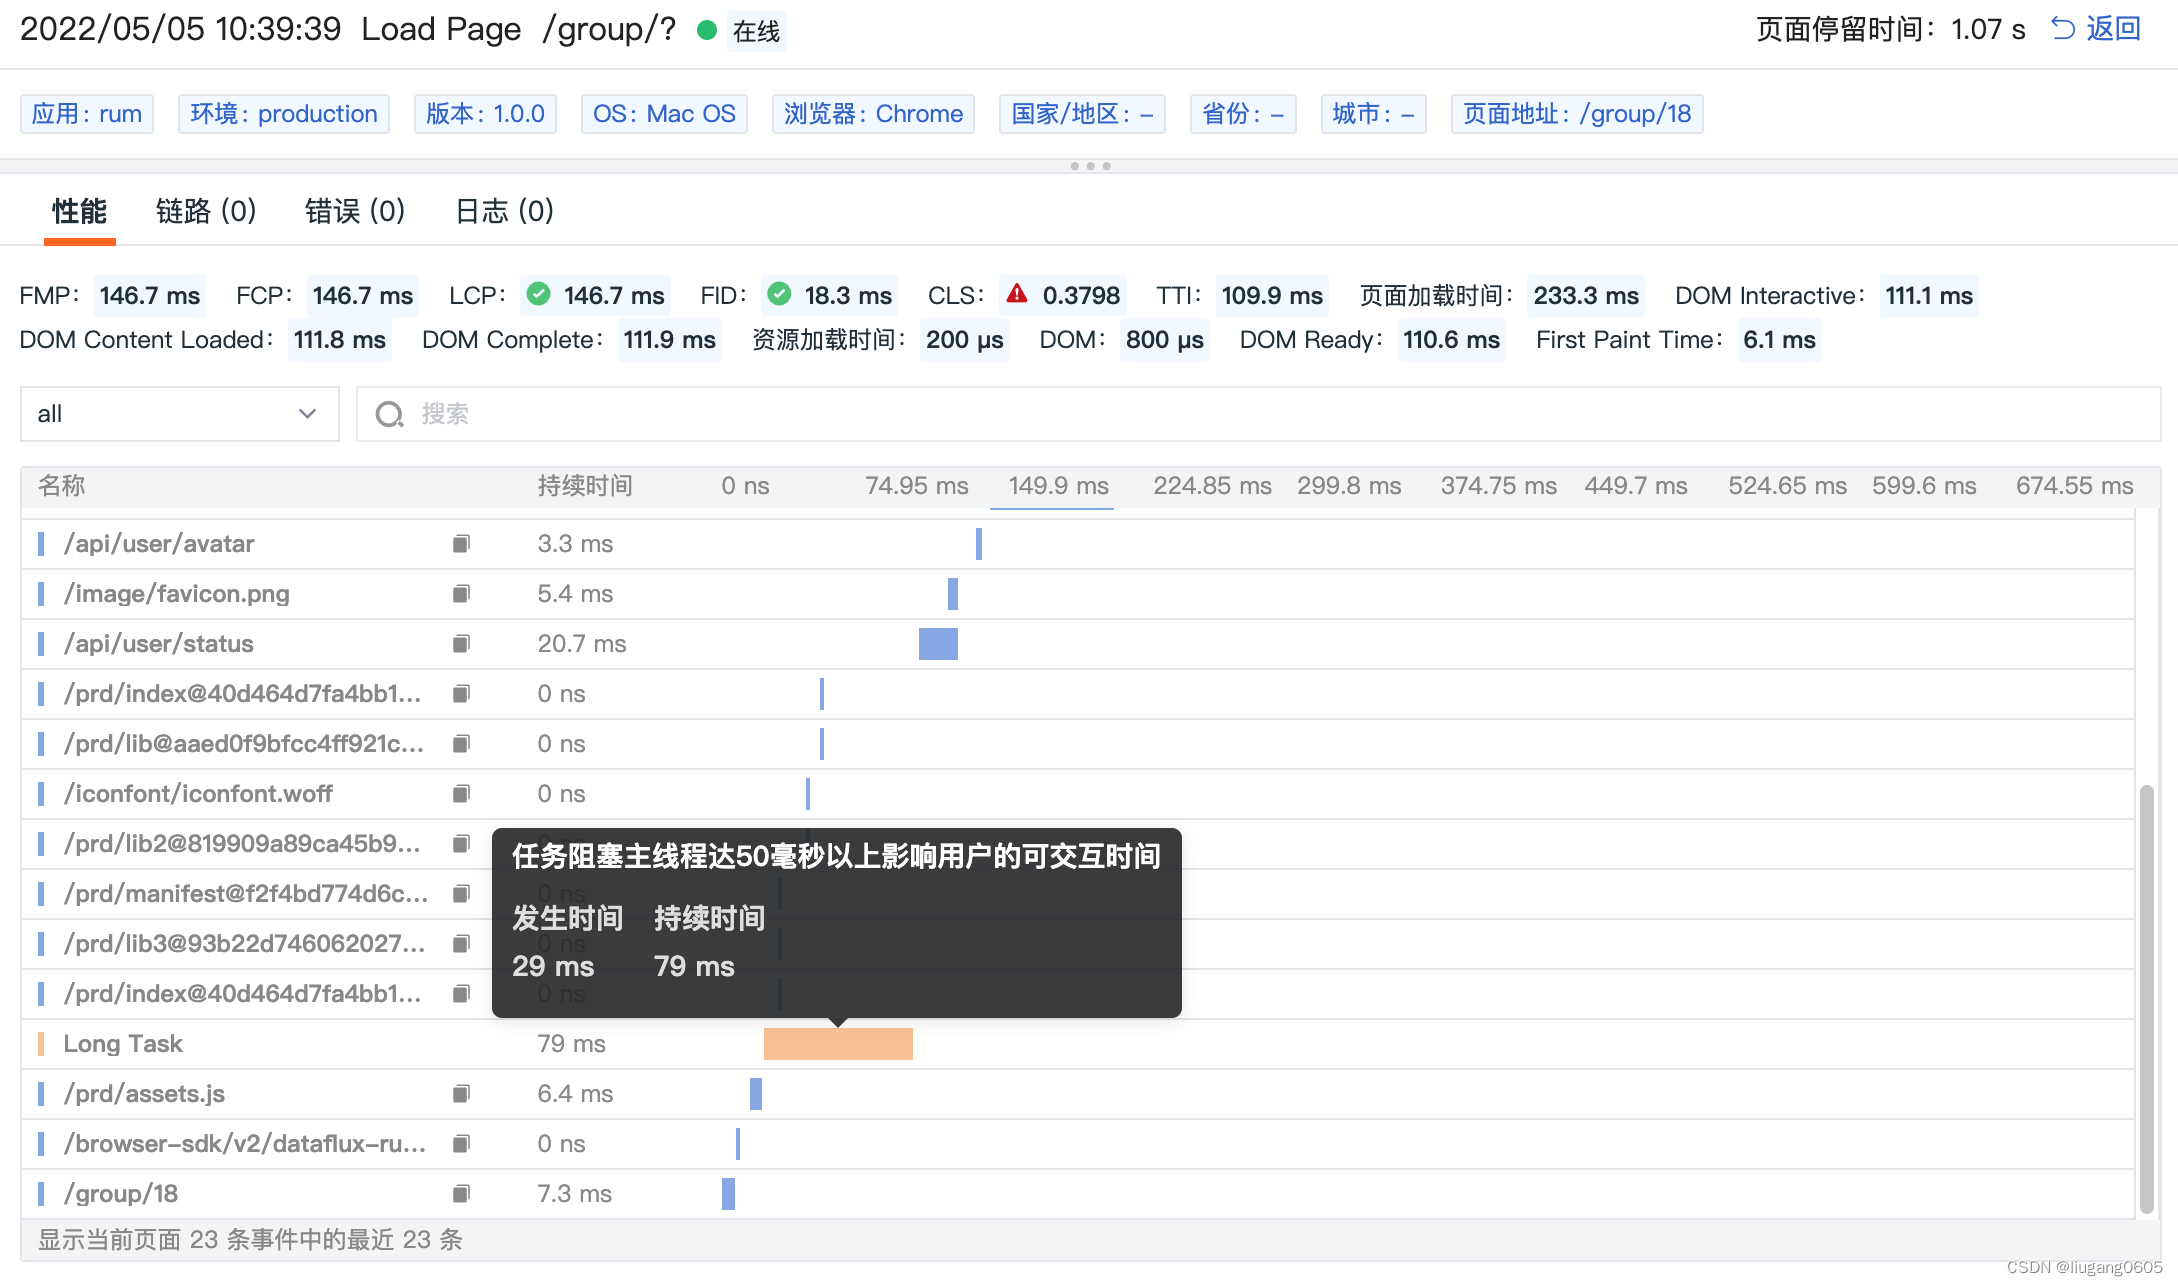The width and height of the screenshot is (2178, 1286).
Task: Click the FMP value 146.7 ms
Action: 150,296
